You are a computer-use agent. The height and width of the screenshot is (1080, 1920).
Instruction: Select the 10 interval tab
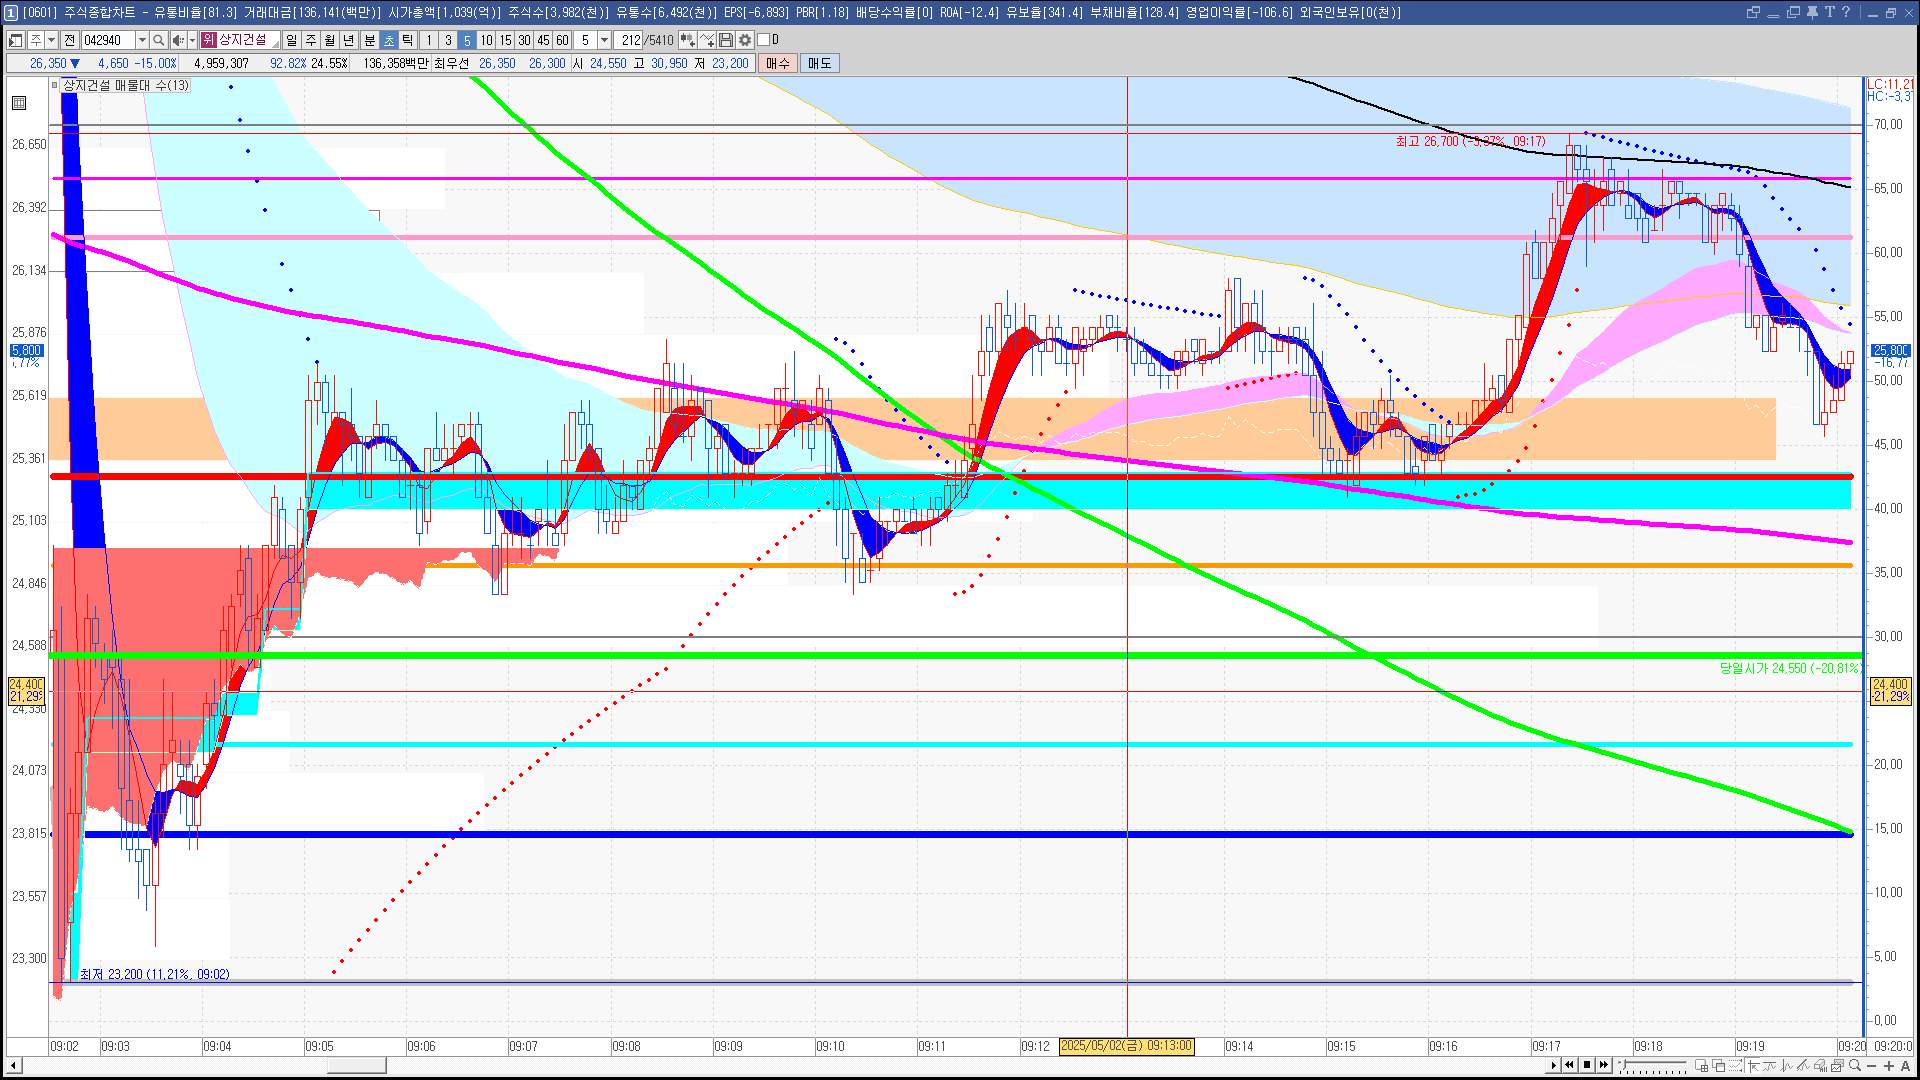[x=486, y=40]
